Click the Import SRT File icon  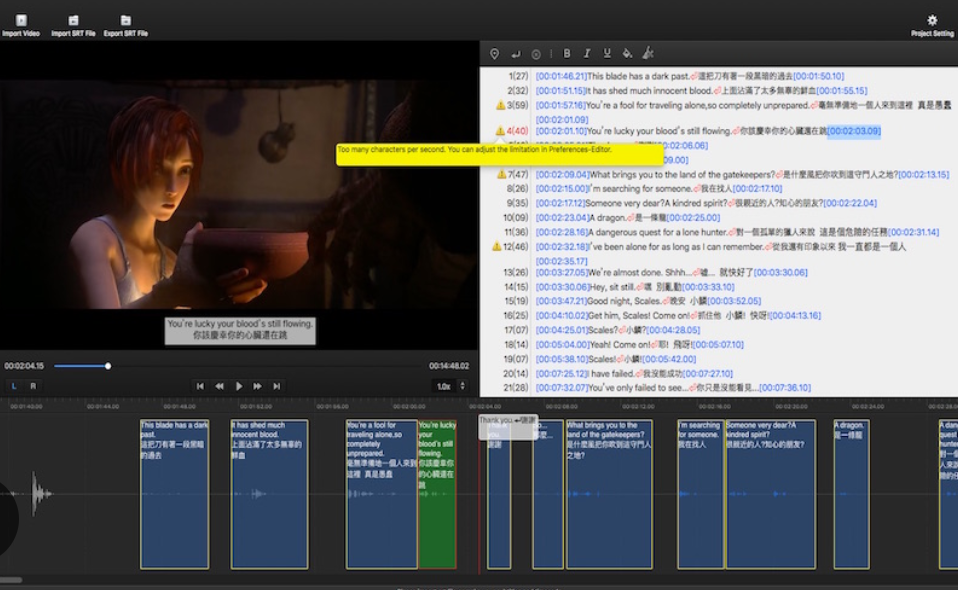click(x=73, y=21)
